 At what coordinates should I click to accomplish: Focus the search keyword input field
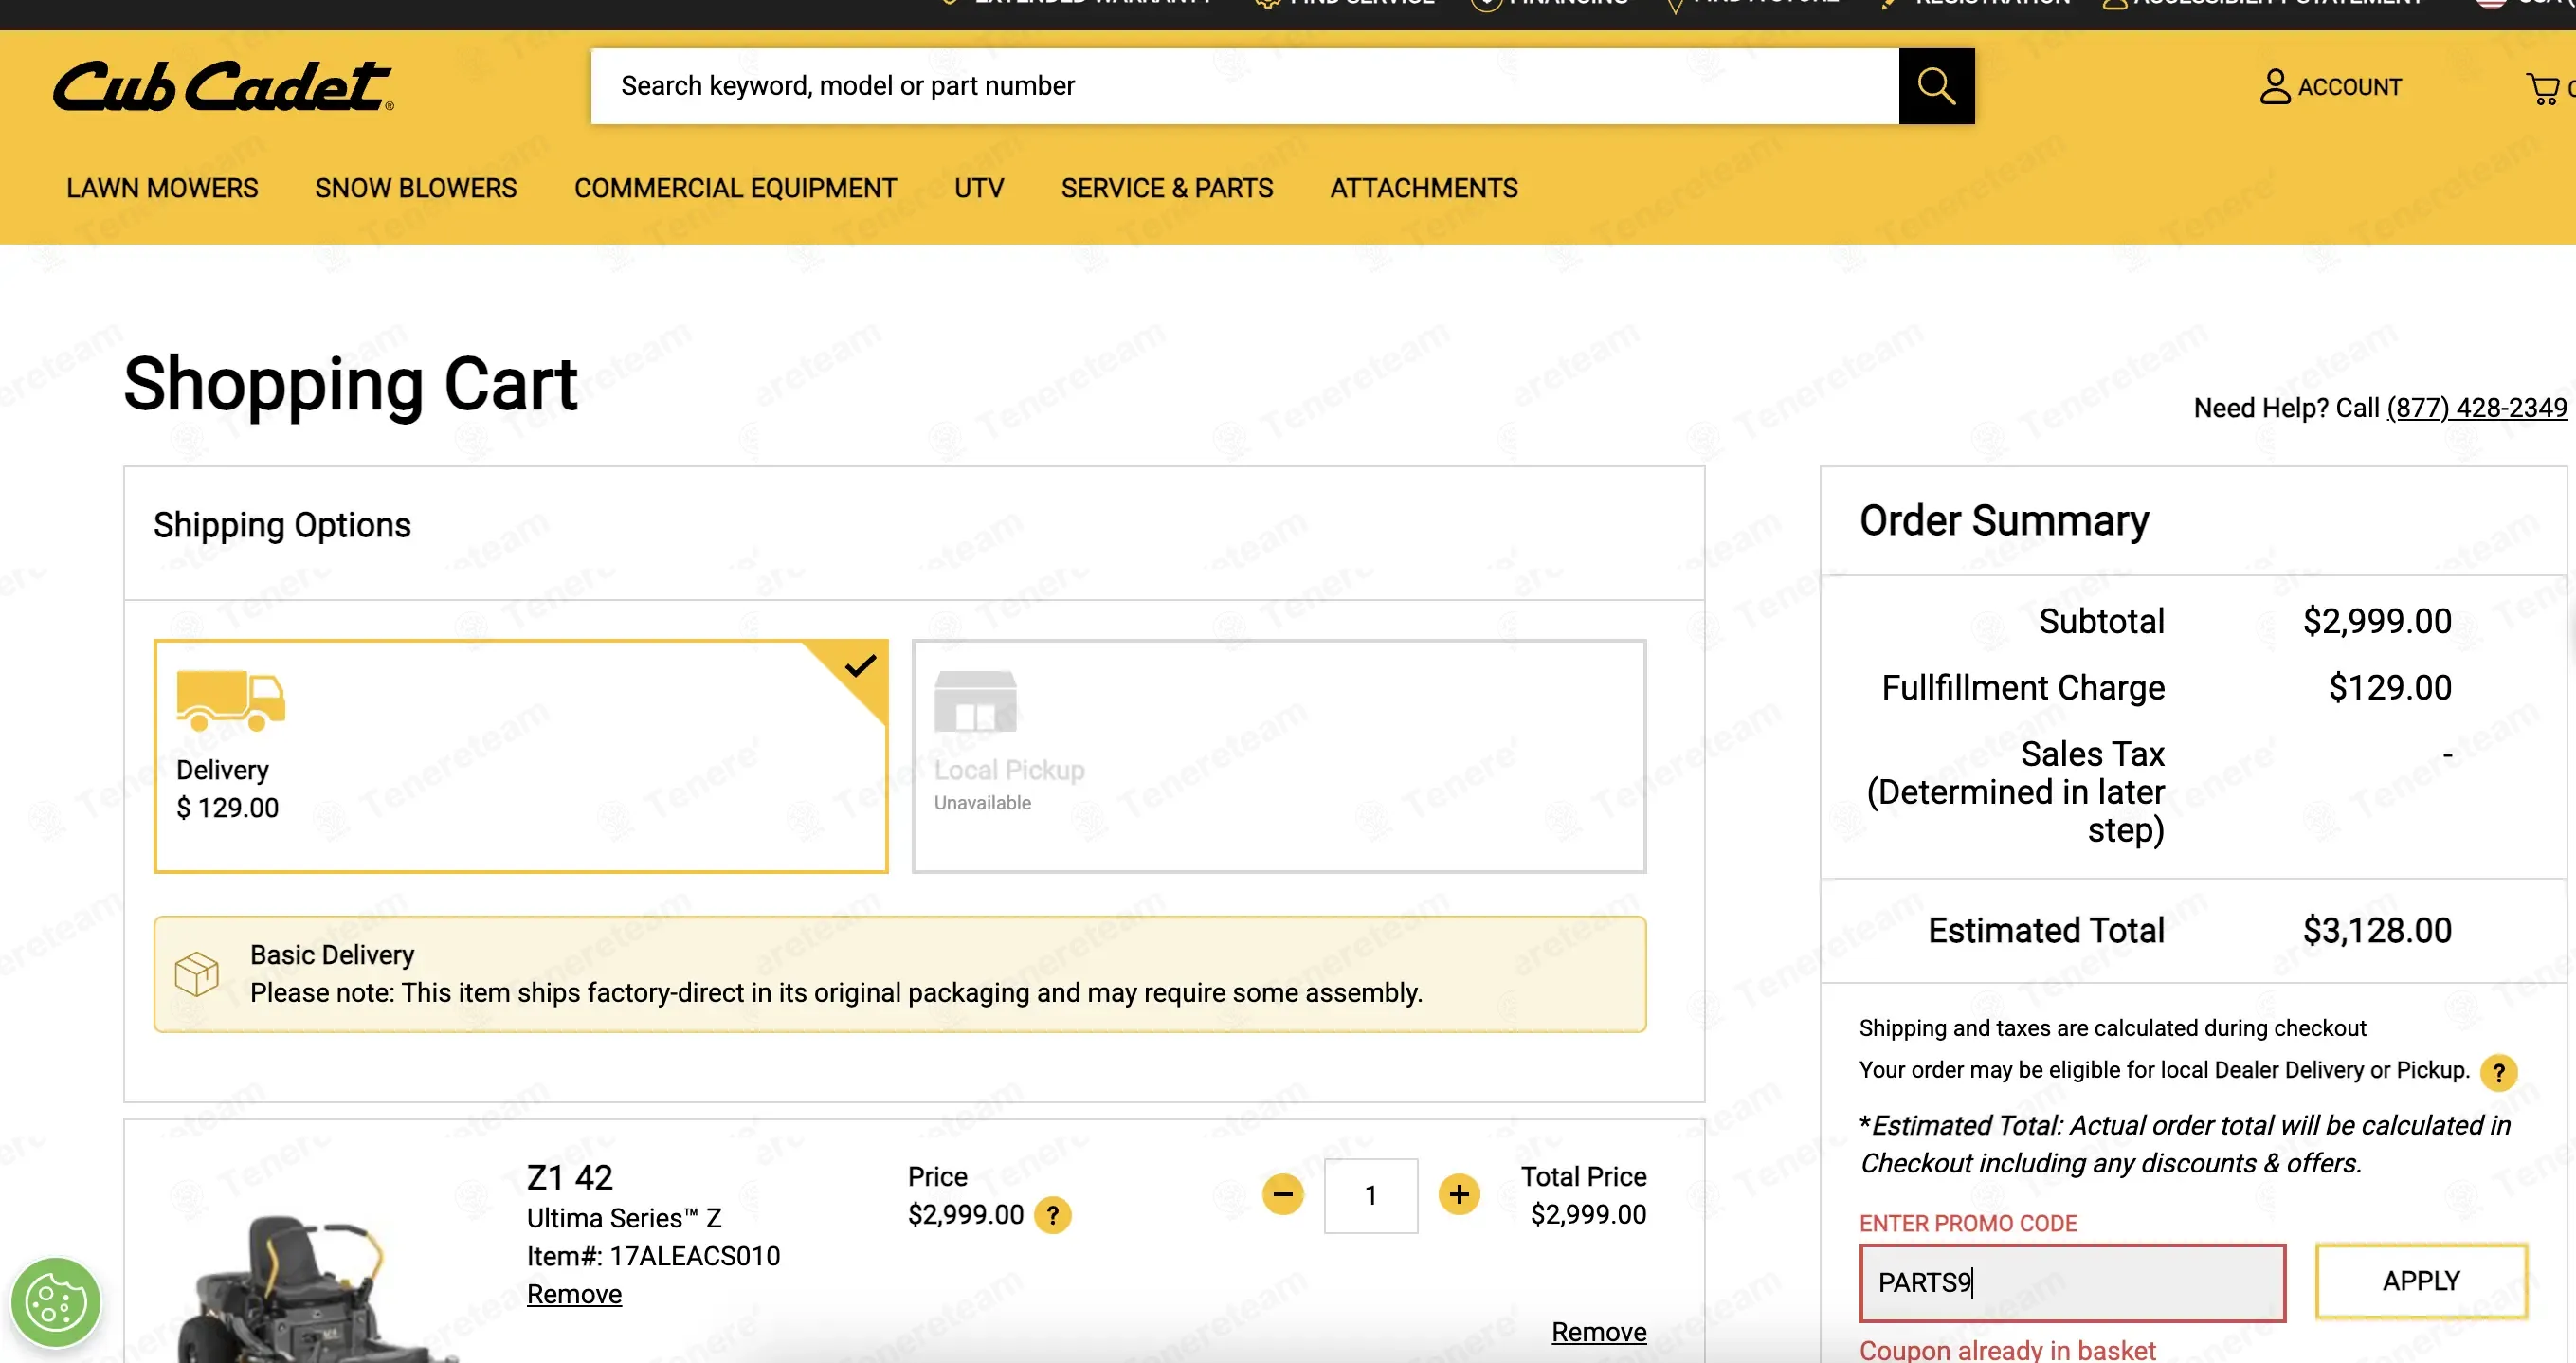[1244, 86]
